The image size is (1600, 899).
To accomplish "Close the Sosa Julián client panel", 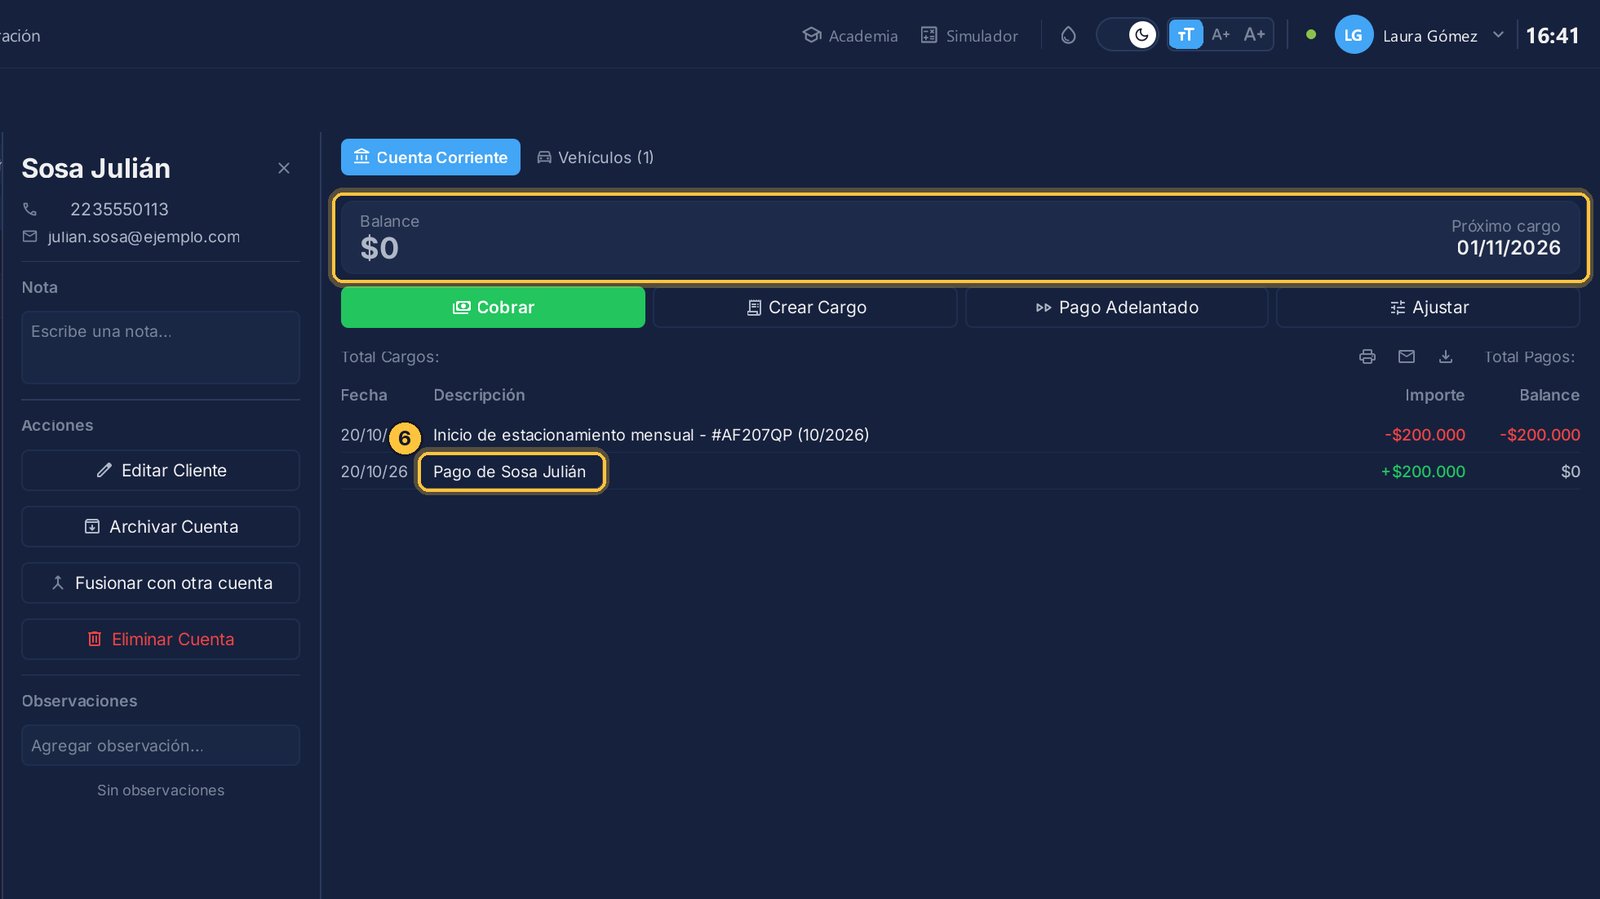I will tap(284, 168).
